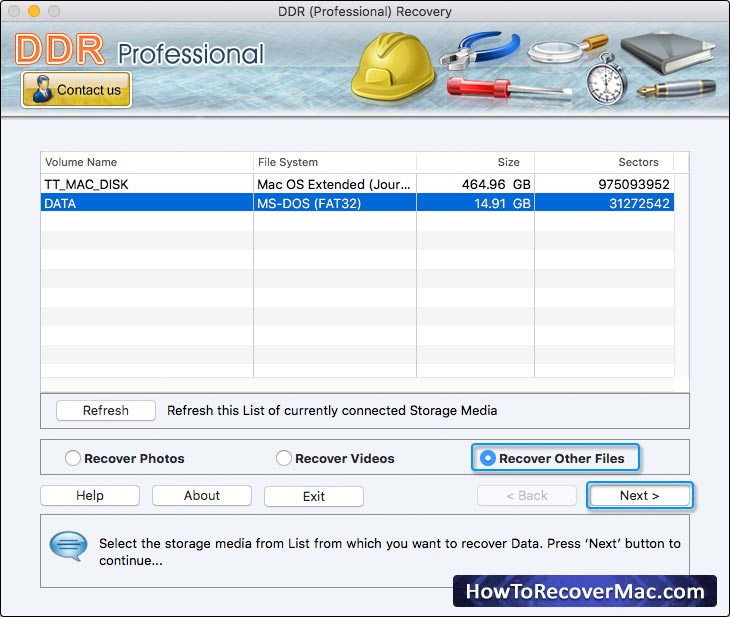Click the stopwatch icon
730x617 pixels.
tap(605, 80)
